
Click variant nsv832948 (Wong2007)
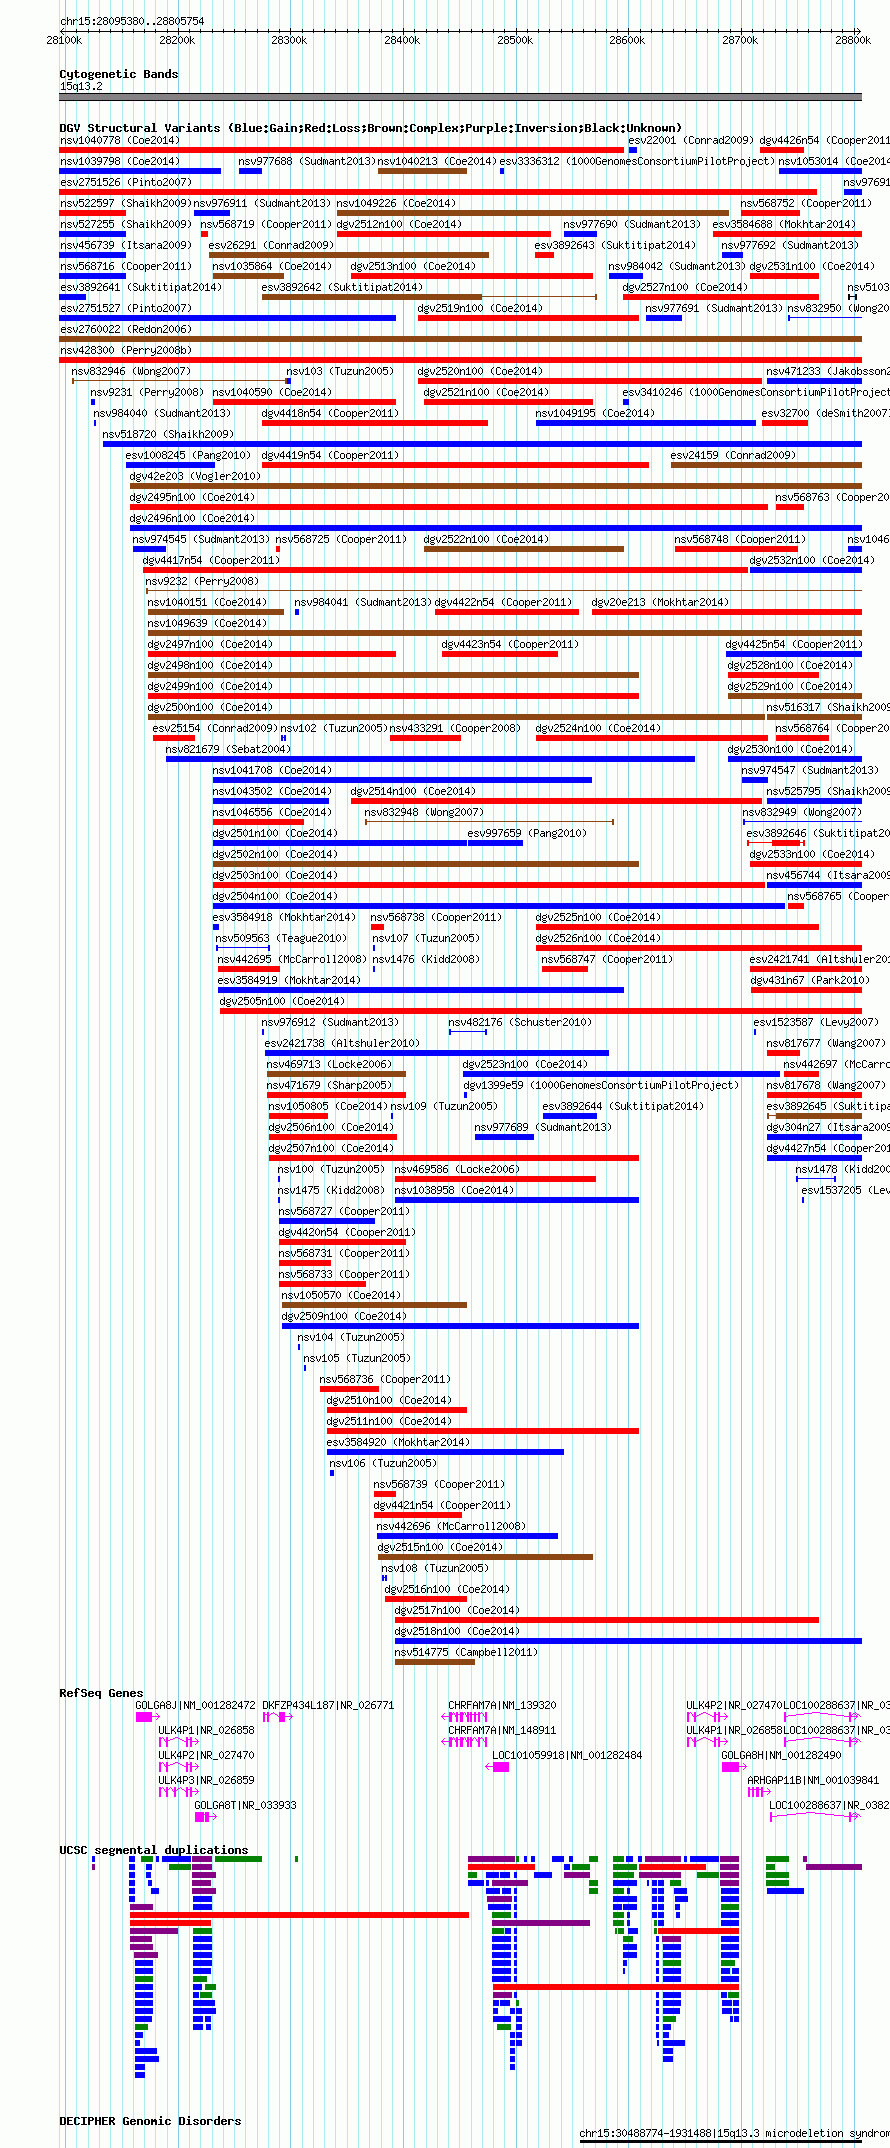click(489, 822)
